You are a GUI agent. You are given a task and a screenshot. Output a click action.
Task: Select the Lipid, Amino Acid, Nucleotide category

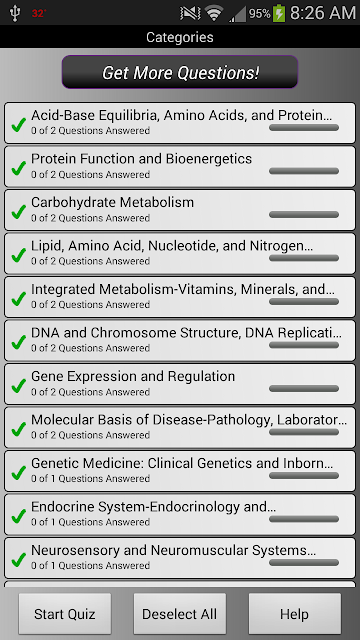(x=180, y=253)
